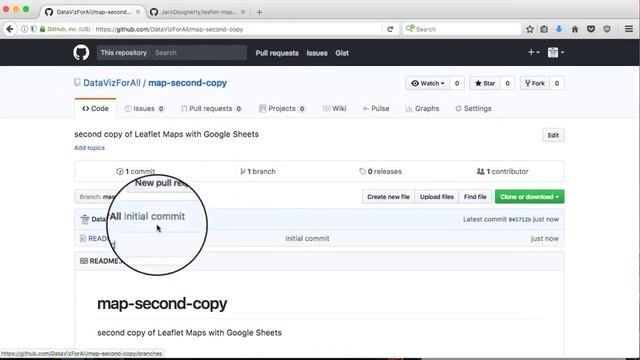Click the latest commit hash link
This screenshot has height=360, width=640.
pos(520,220)
